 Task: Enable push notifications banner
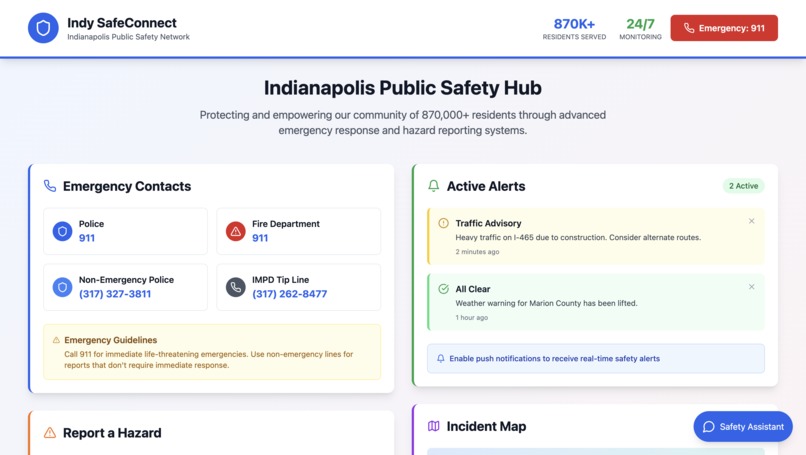point(596,358)
